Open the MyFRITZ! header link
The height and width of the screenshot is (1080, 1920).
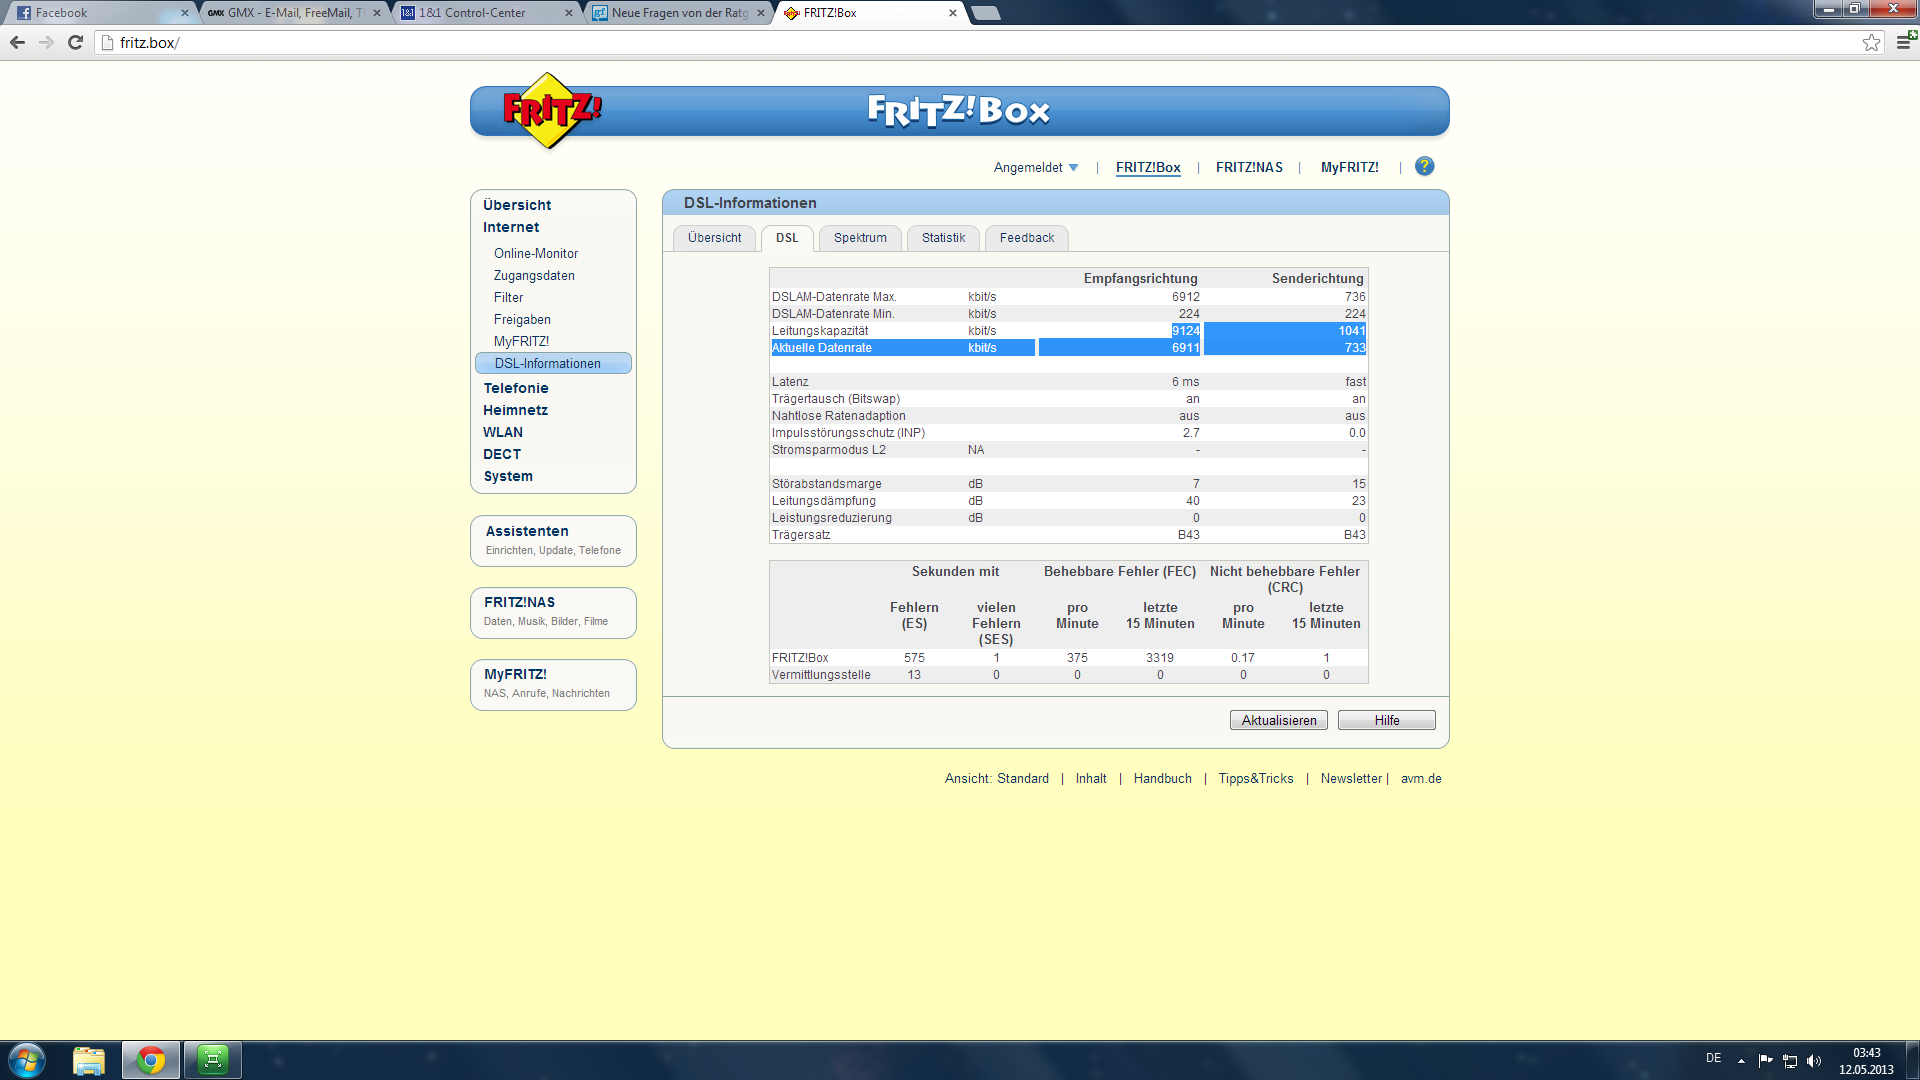1349,167
